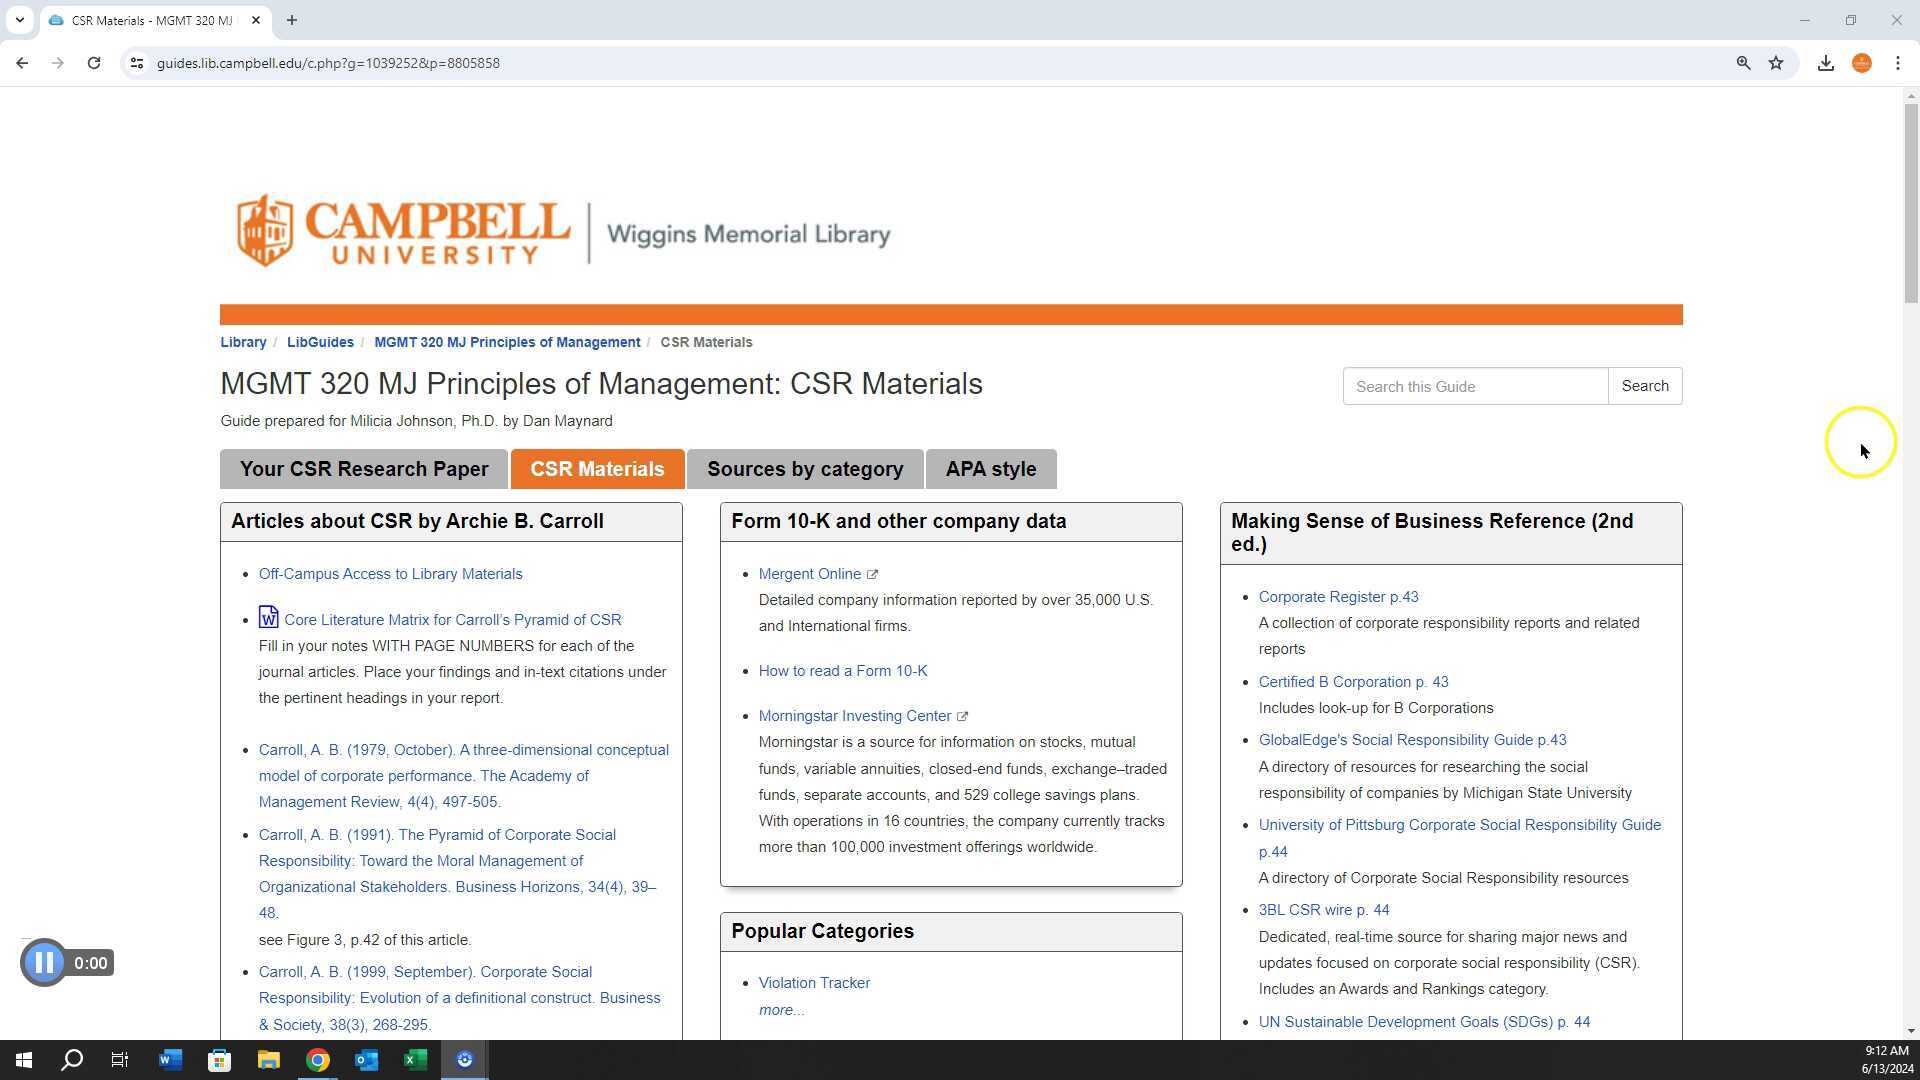
Task: Open File Explorer from the taskbar
Action: click(x=268, y=1059)
